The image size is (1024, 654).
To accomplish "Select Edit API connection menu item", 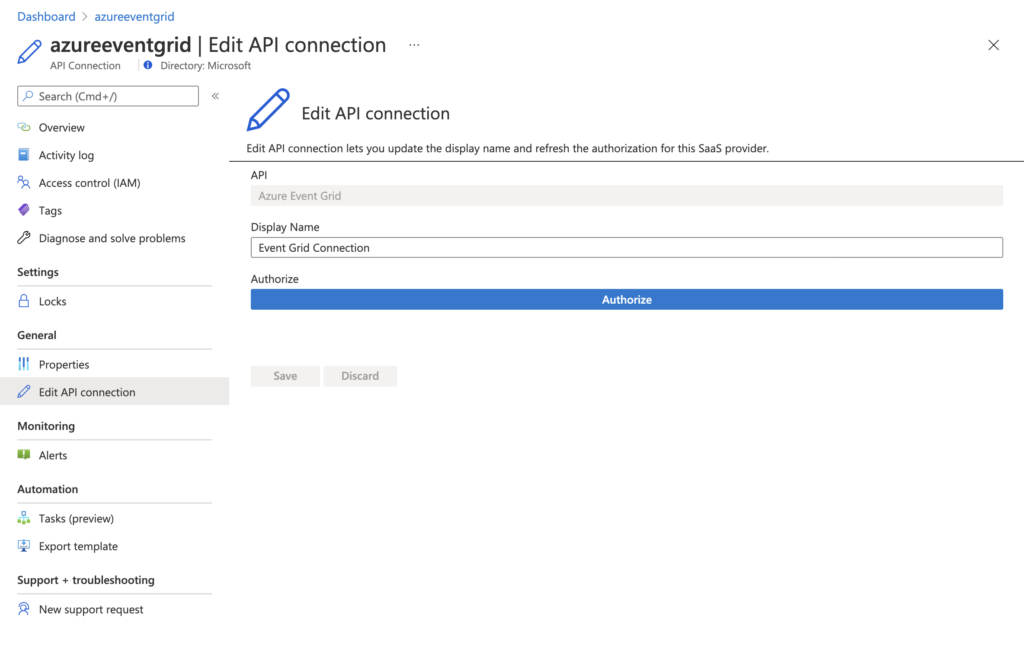I will pyautogui.click(x=114, y=391).
